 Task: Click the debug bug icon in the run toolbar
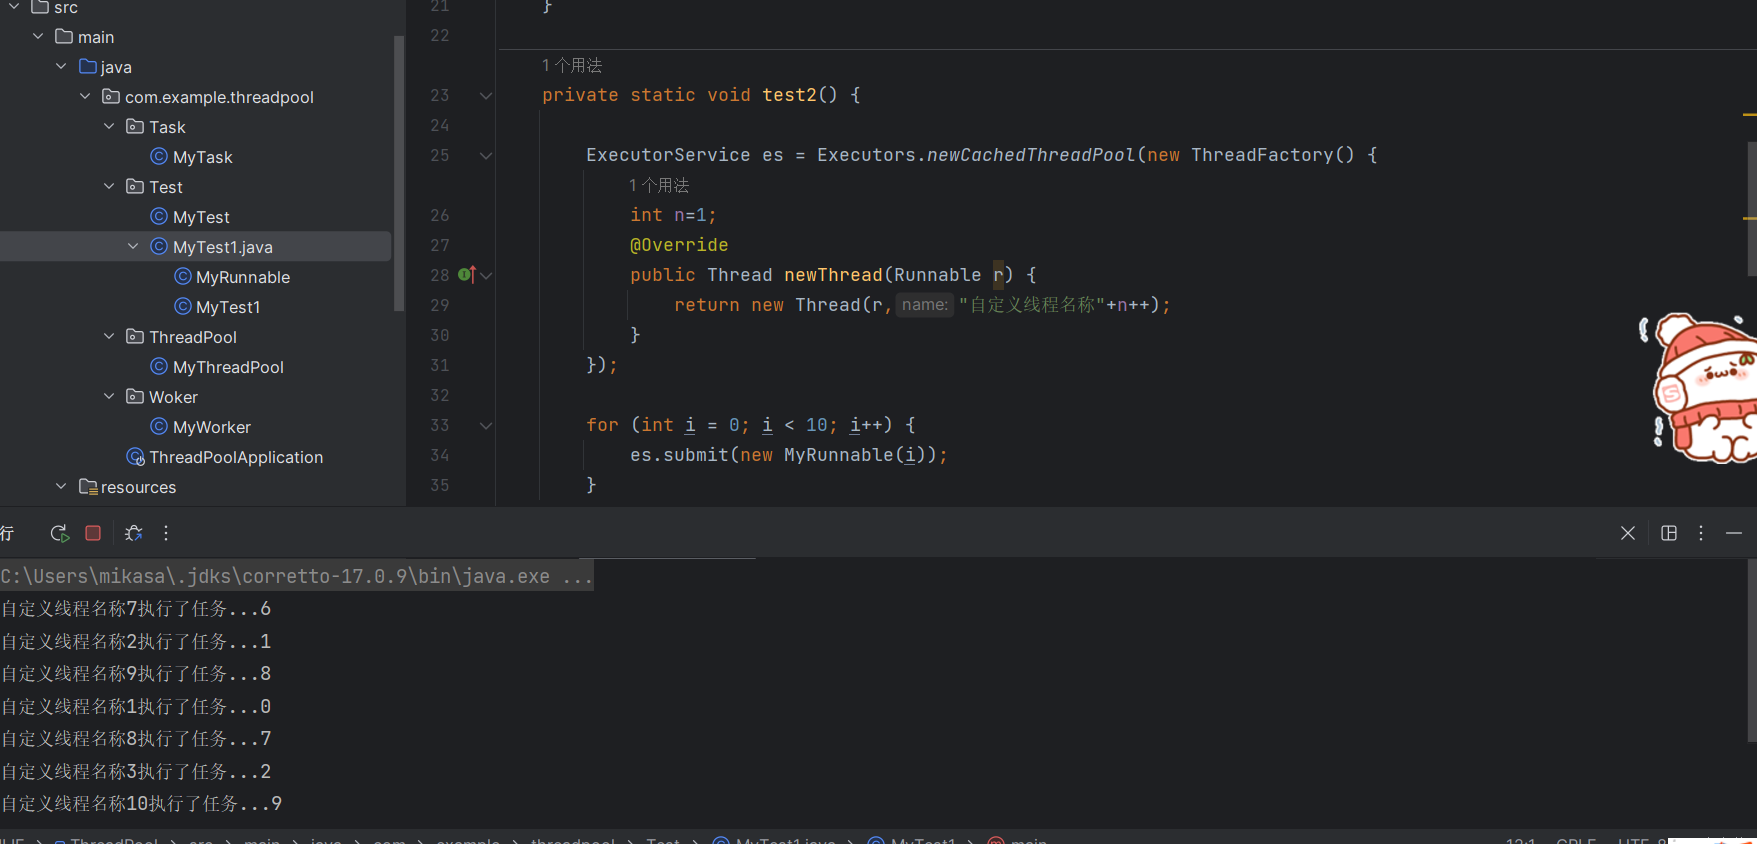tap(133, 533)
